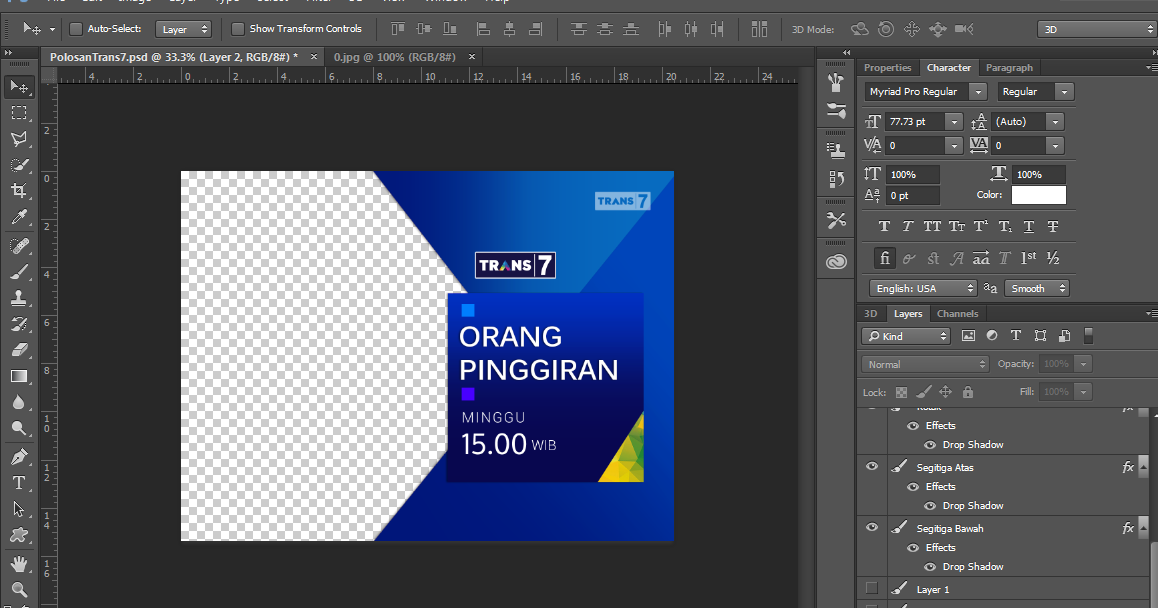Select the Brush tool

(x=19, y=272)
